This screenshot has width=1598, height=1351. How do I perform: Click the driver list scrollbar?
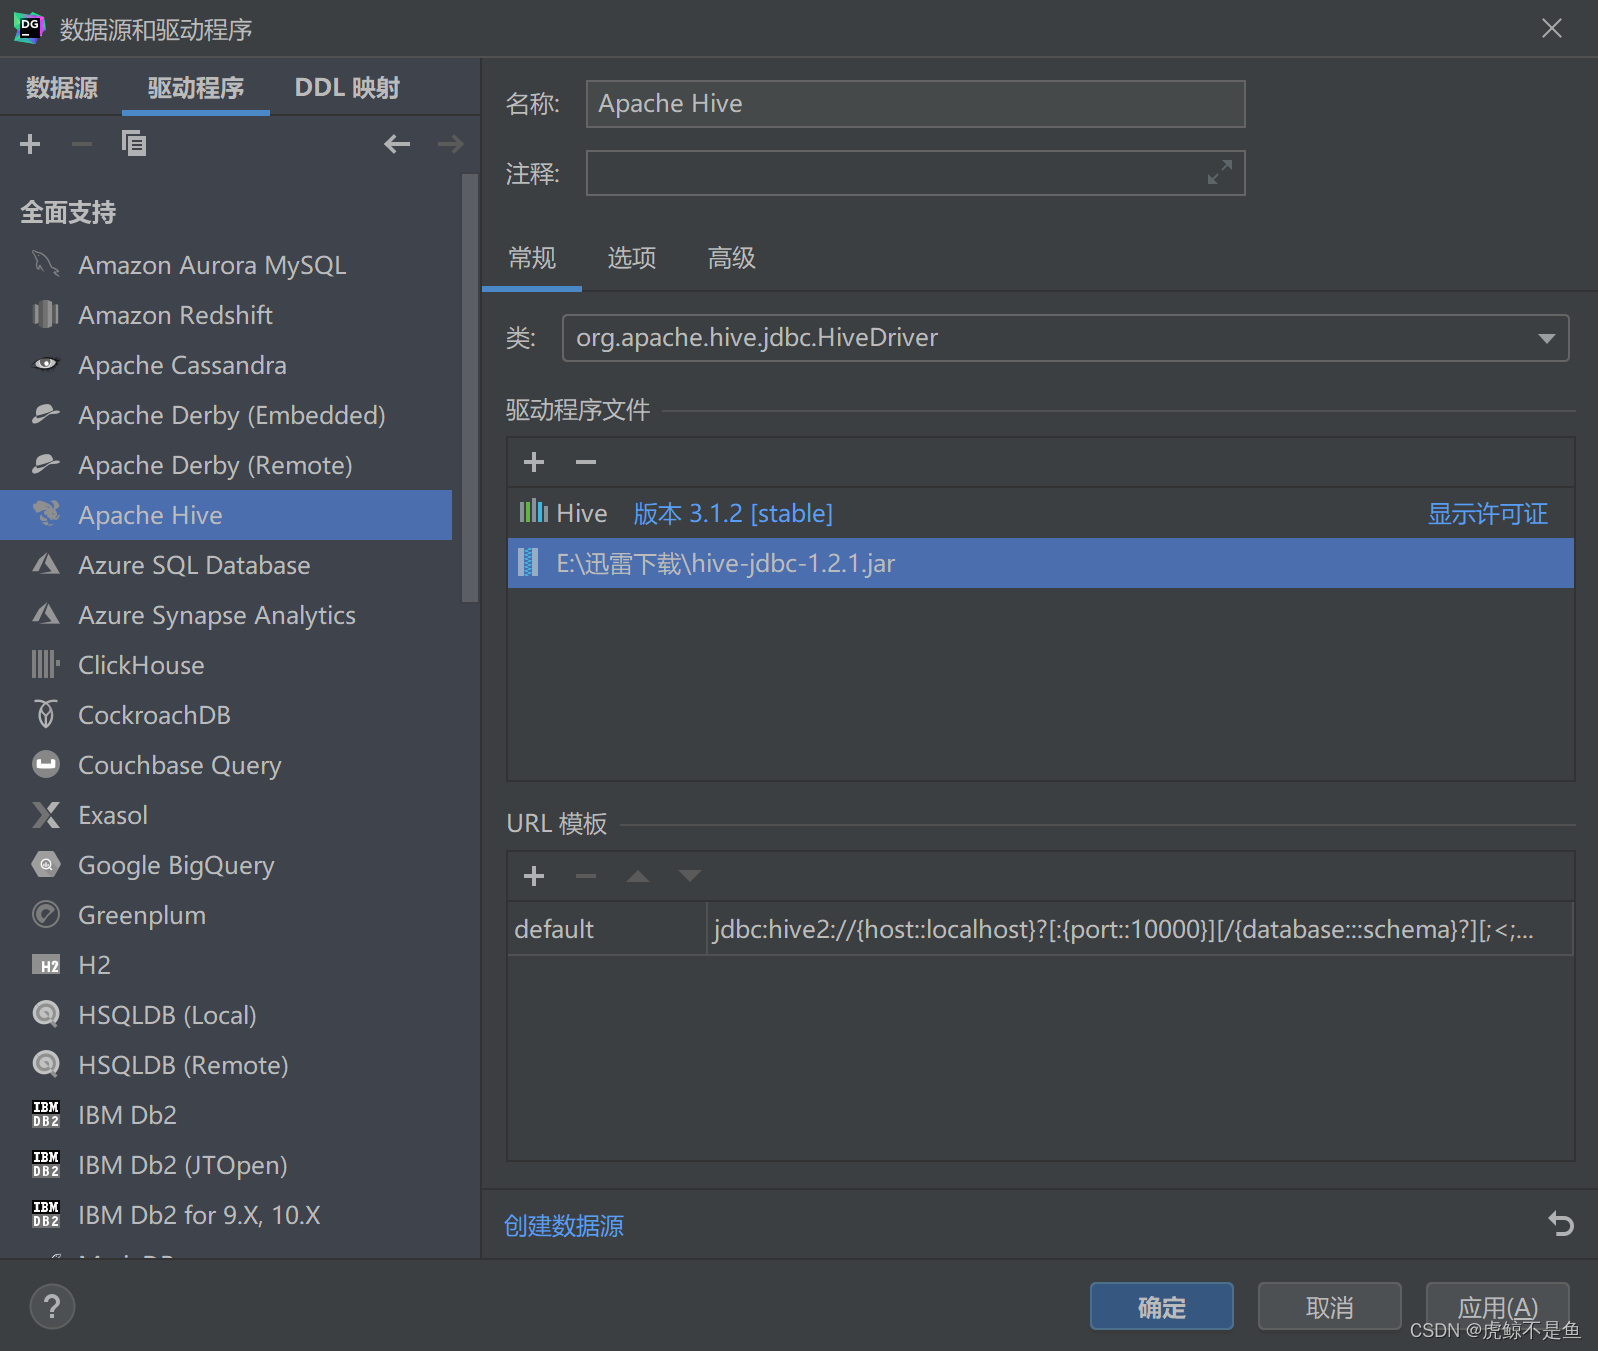click(470, 388)
